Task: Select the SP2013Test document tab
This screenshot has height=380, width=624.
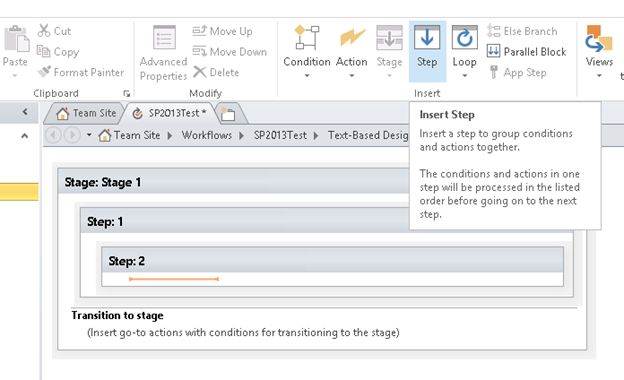Action: tap(171, 113)
